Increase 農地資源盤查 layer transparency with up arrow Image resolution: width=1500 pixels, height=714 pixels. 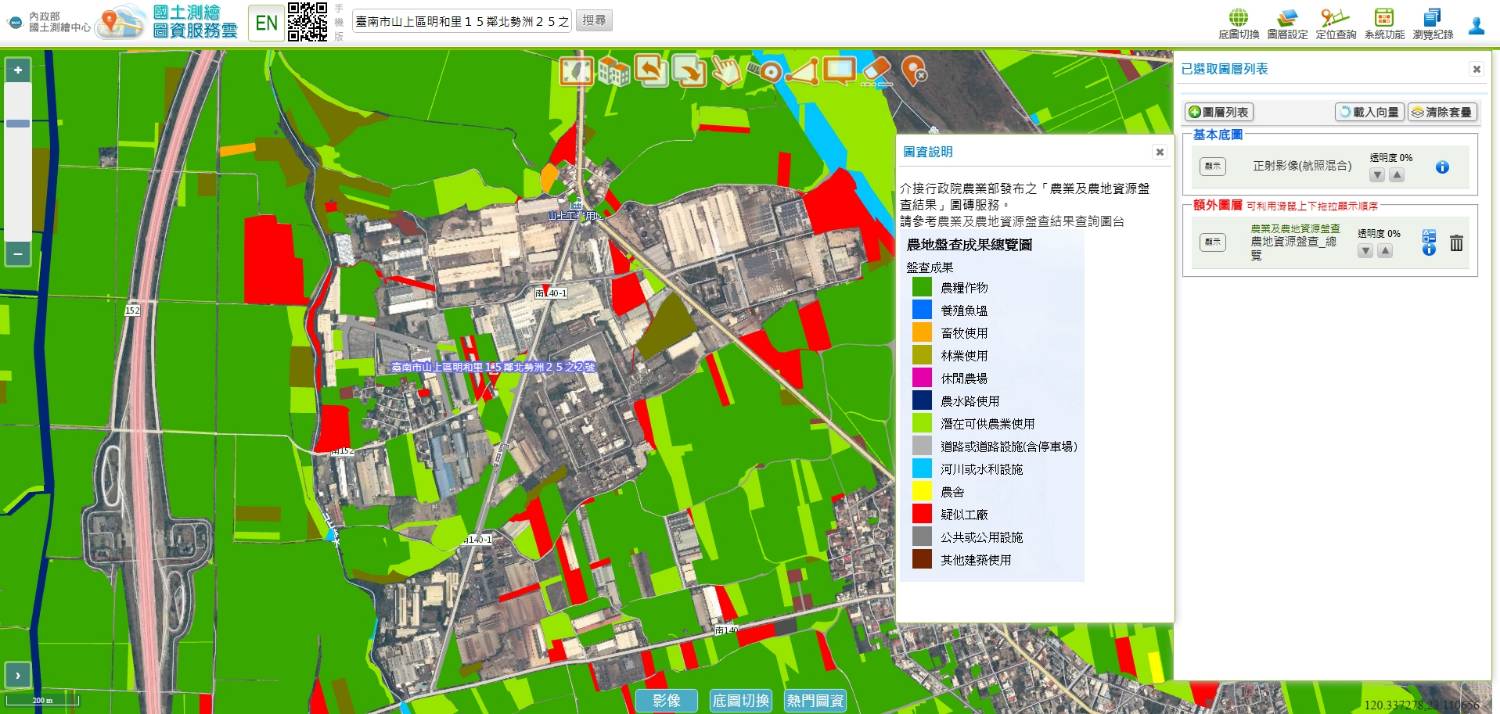pos(1385,251)
